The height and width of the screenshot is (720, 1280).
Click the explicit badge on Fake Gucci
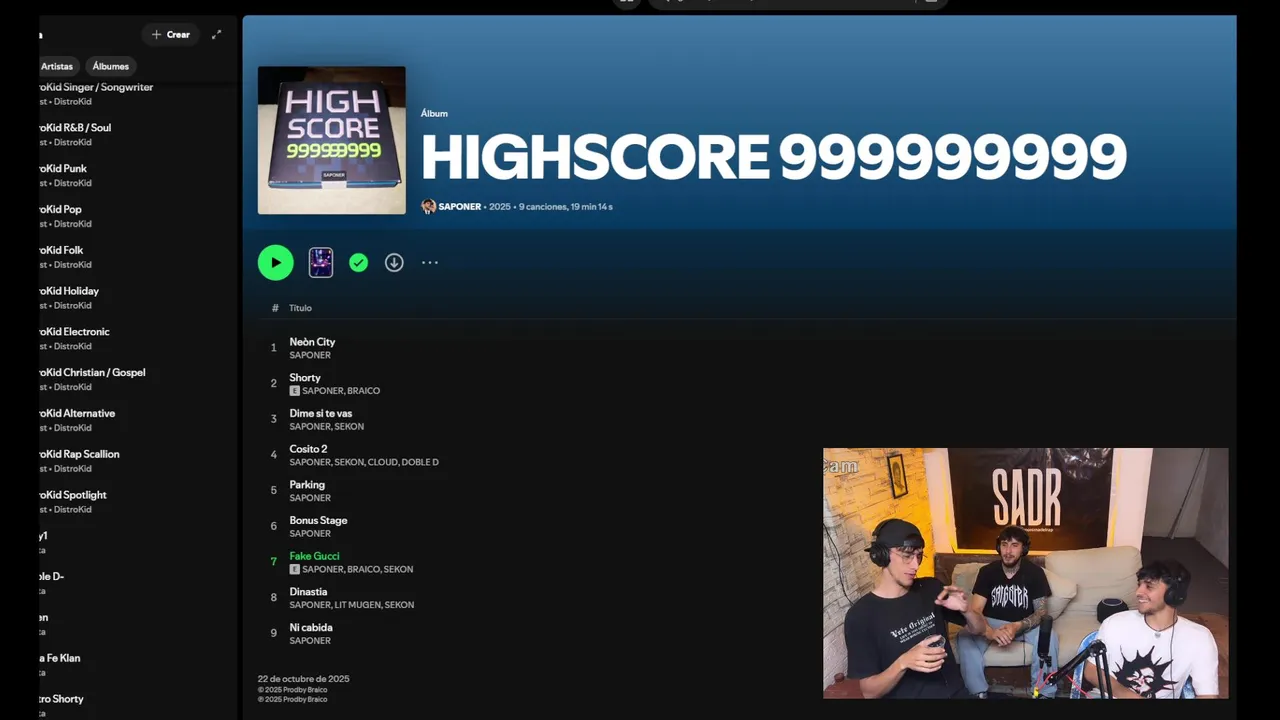click(x=294, y=569)
